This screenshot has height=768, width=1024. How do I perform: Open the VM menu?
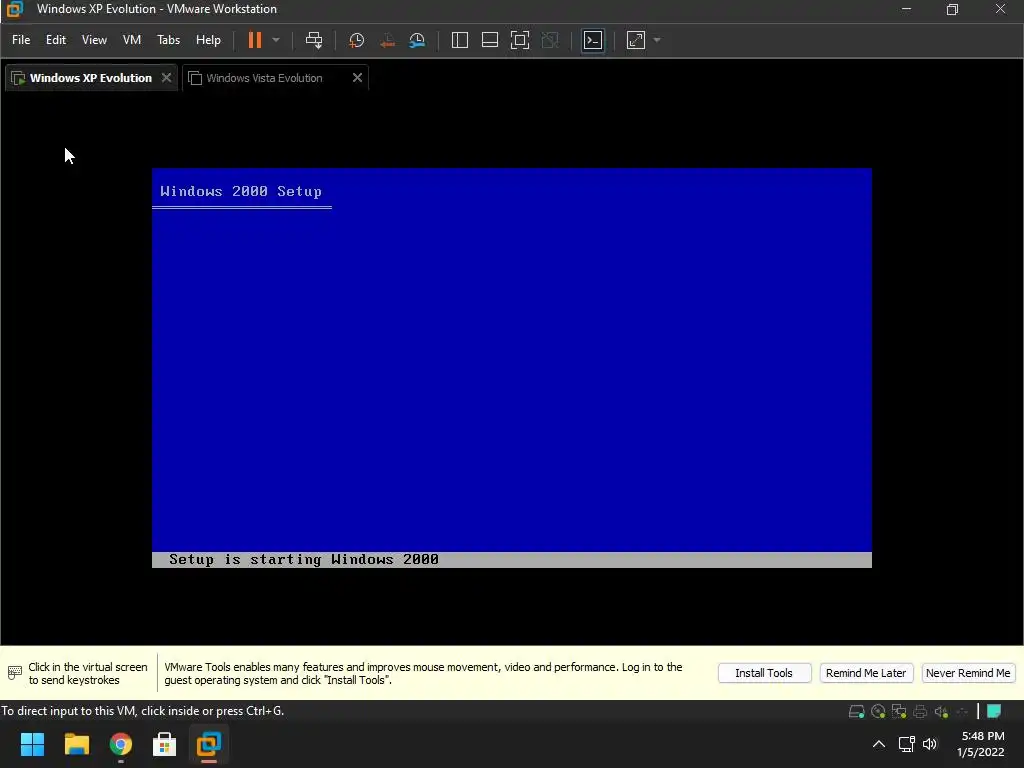[x=132, y=40]
